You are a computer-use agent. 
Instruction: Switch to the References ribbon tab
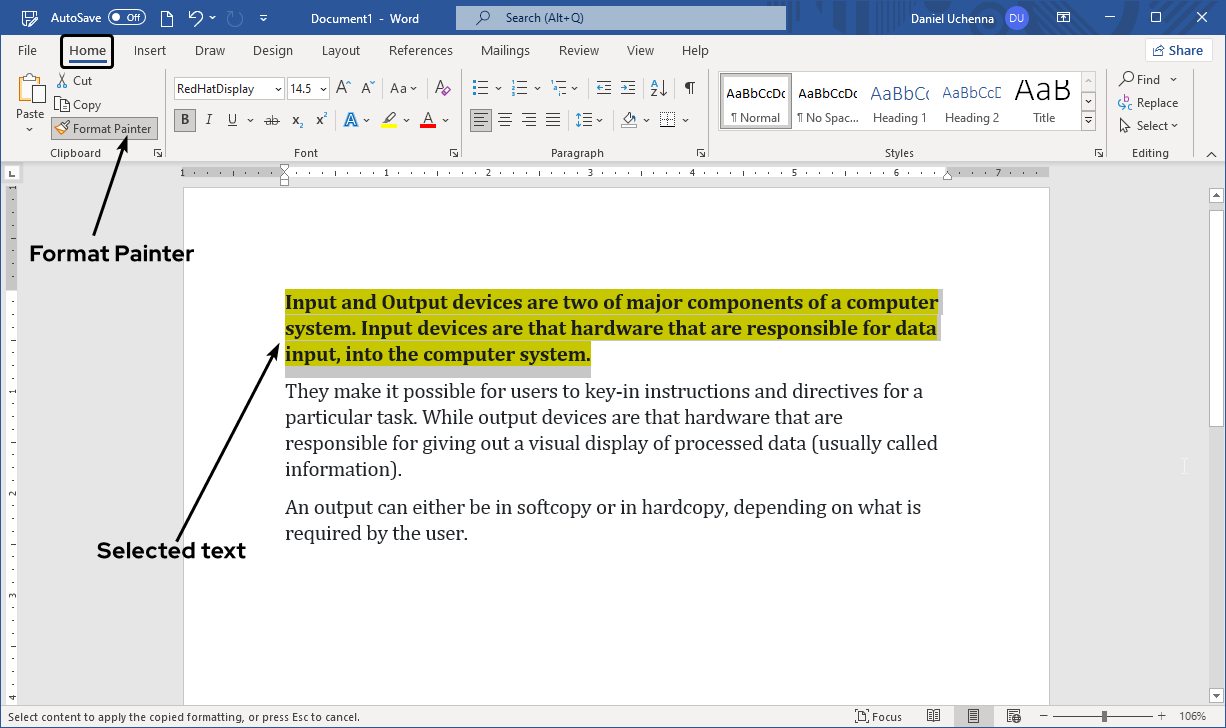pyautogui.click(x=420, y=50)
